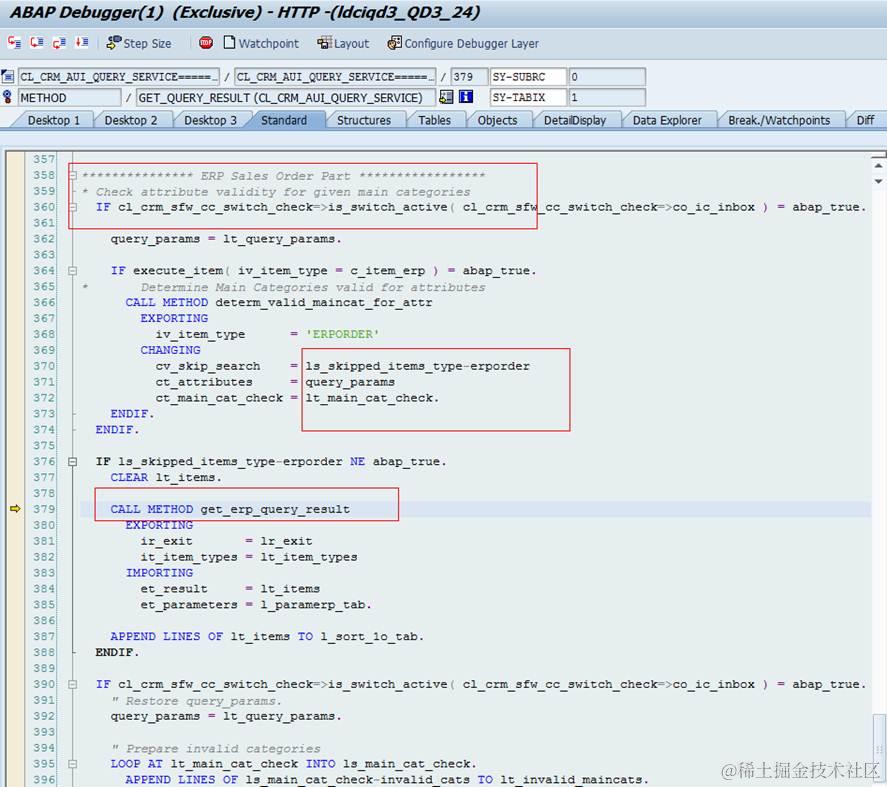Screen dimensions: 887x787
Task: Switch to Desktop 2 tab
Action: click(131, 120)
